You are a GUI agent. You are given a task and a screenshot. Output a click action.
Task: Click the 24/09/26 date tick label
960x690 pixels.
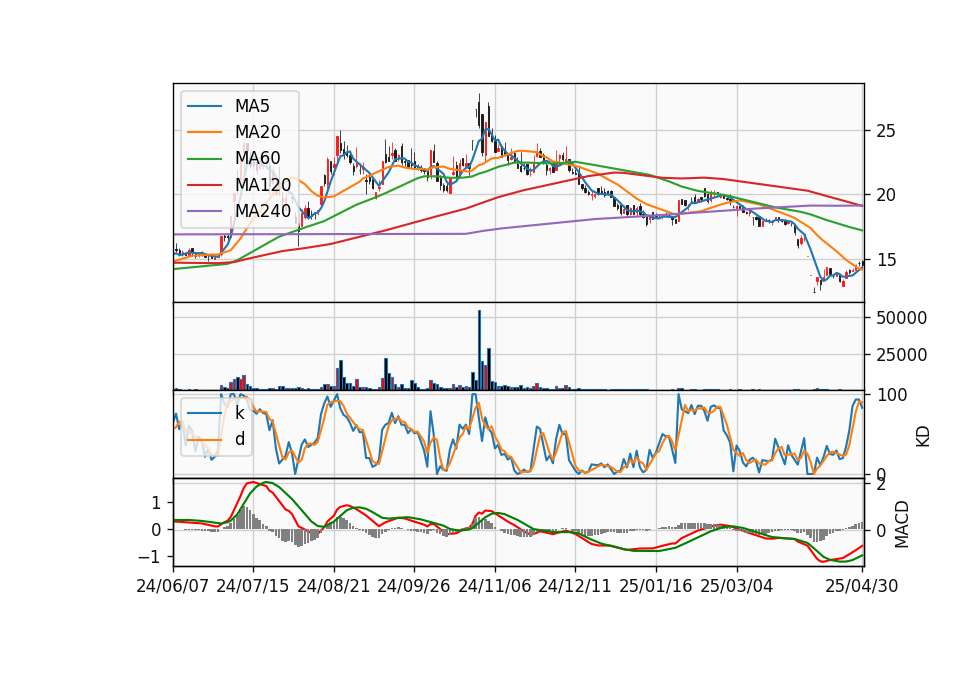tap(414, 586)
